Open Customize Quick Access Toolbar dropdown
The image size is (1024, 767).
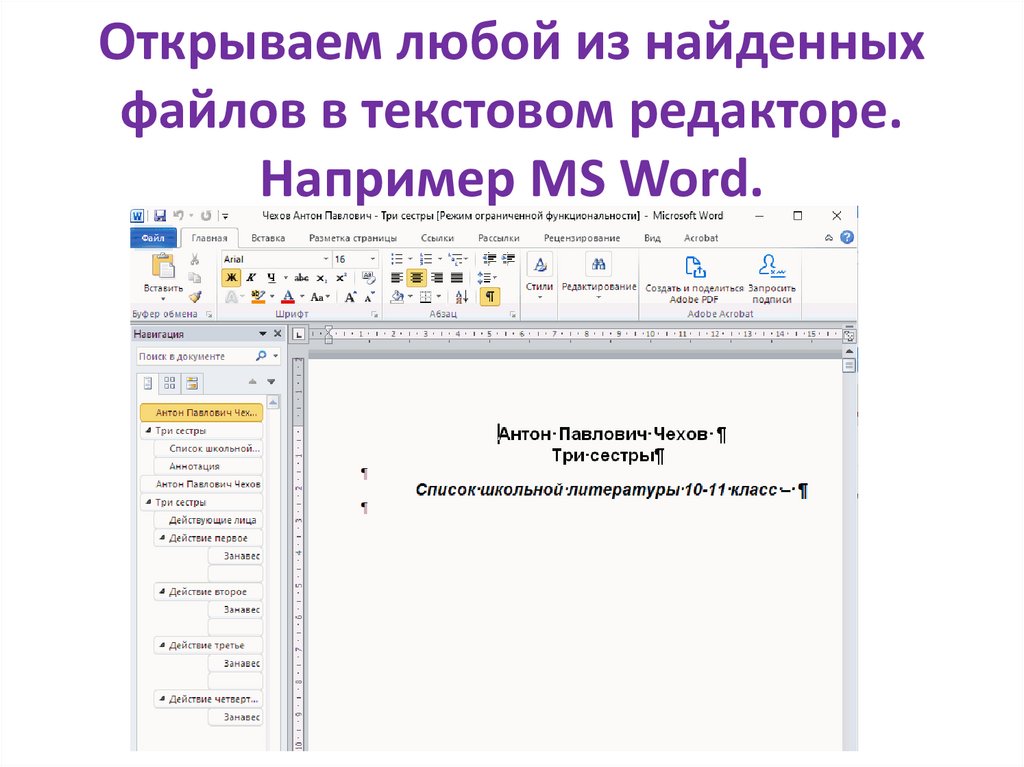(x=225, y=216)
